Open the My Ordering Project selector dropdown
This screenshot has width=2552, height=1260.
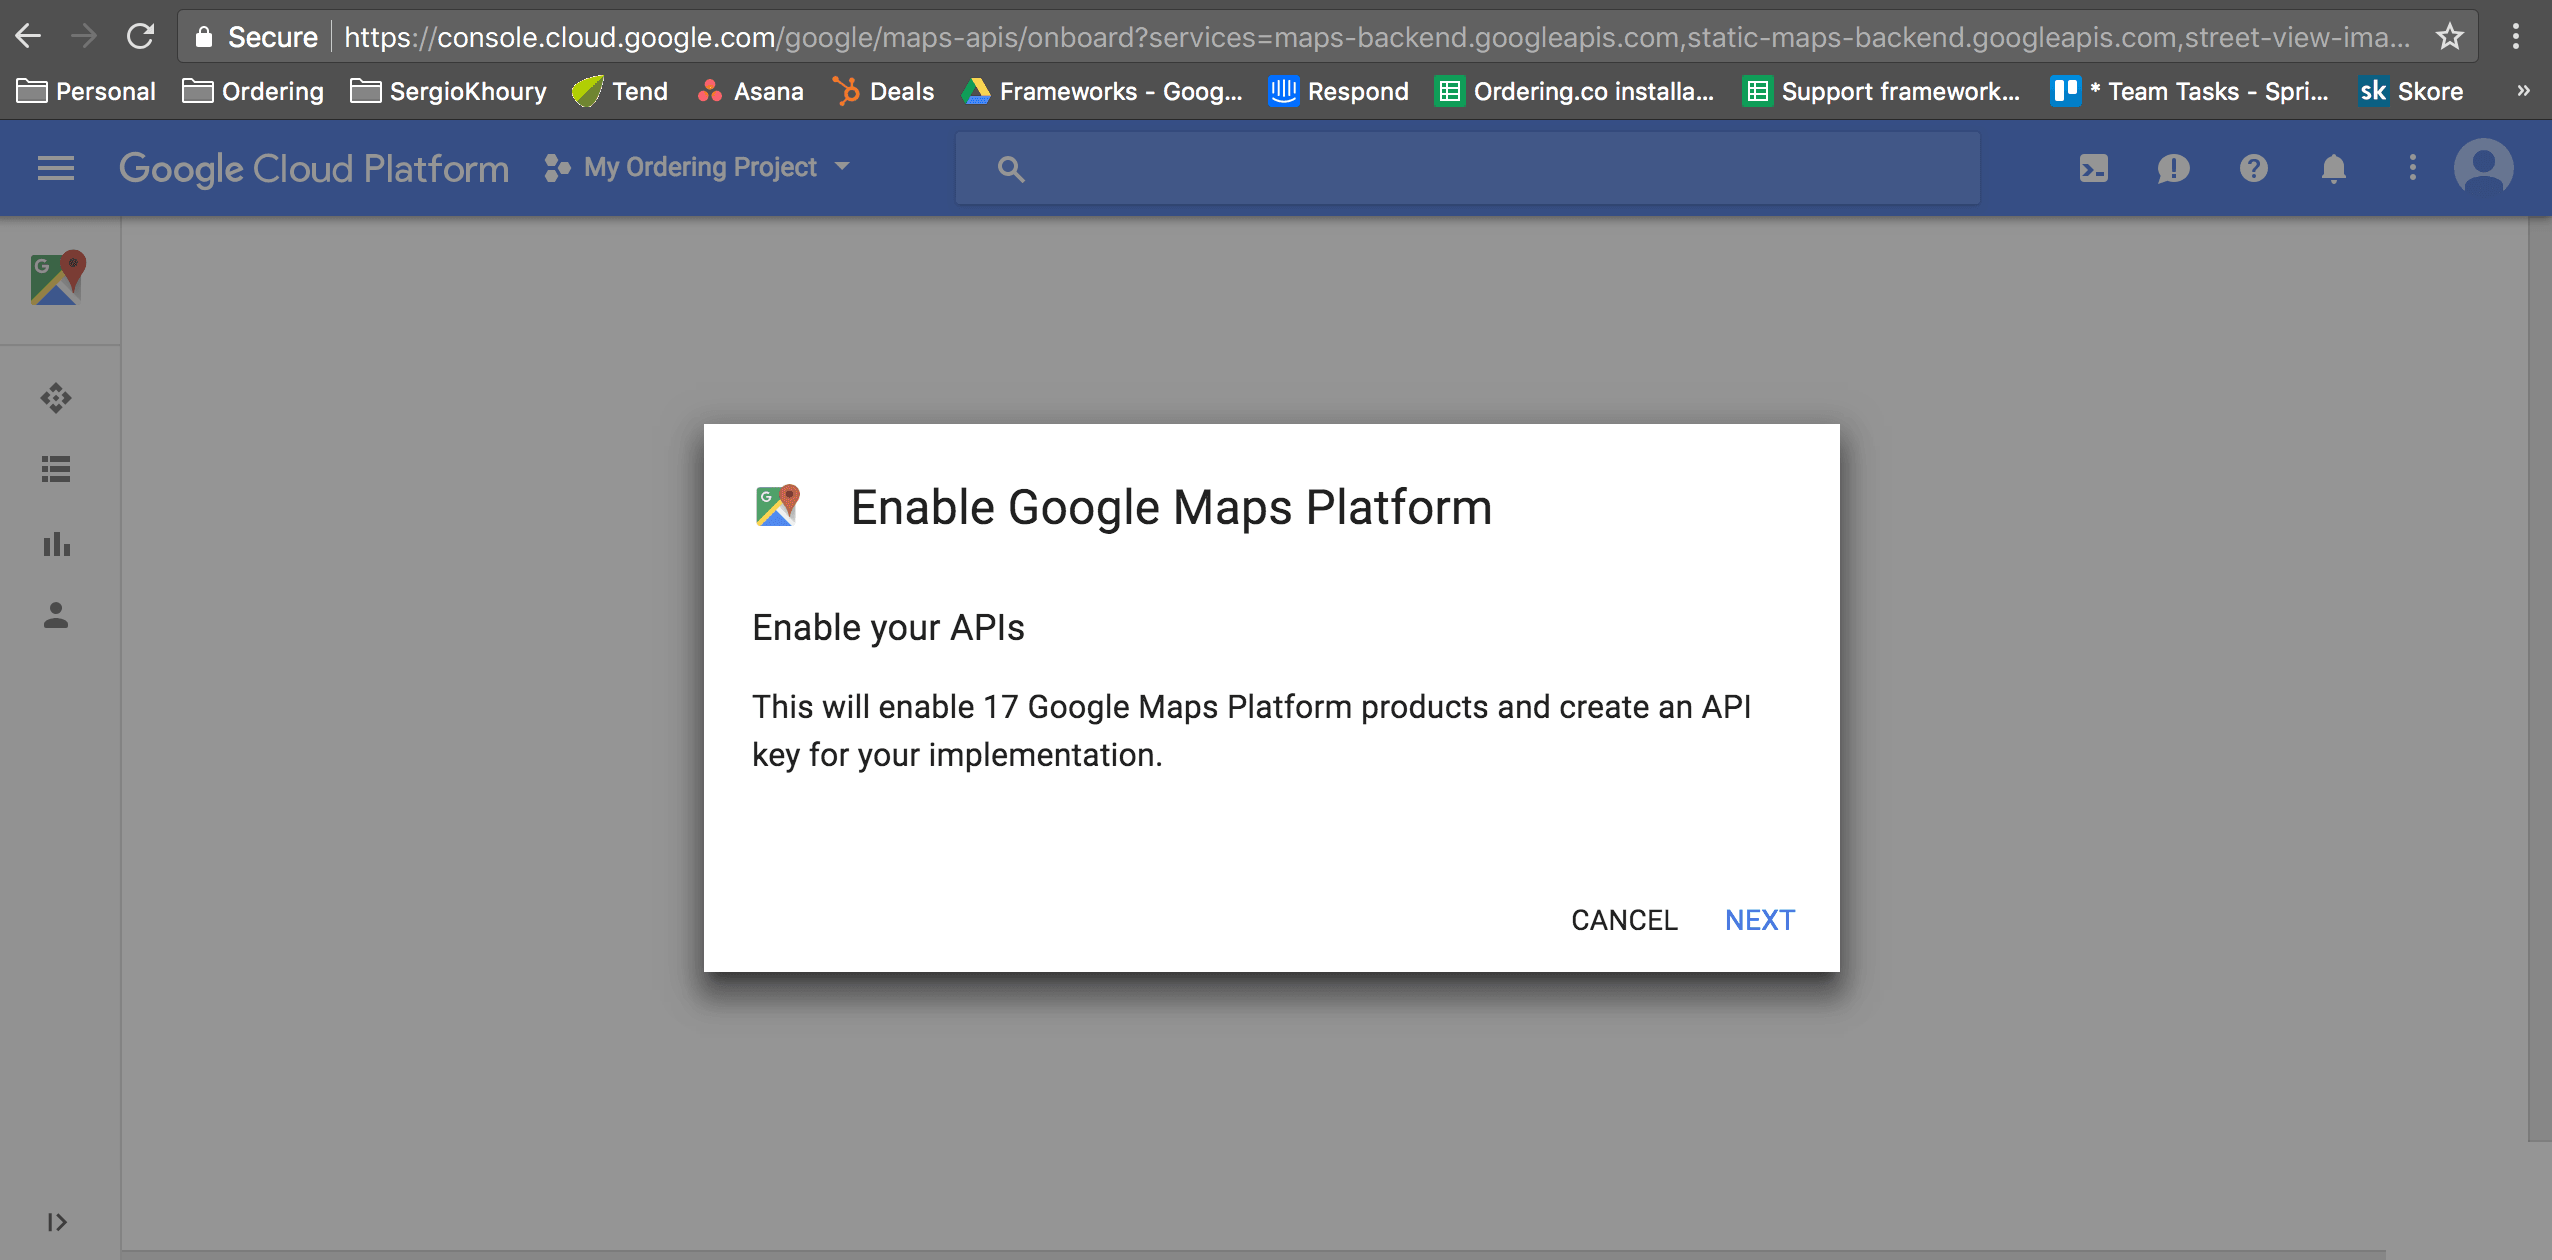point(697,168)
